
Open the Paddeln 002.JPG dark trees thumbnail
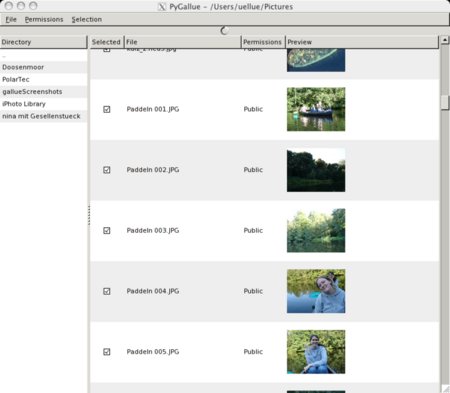tap(316, 170)
